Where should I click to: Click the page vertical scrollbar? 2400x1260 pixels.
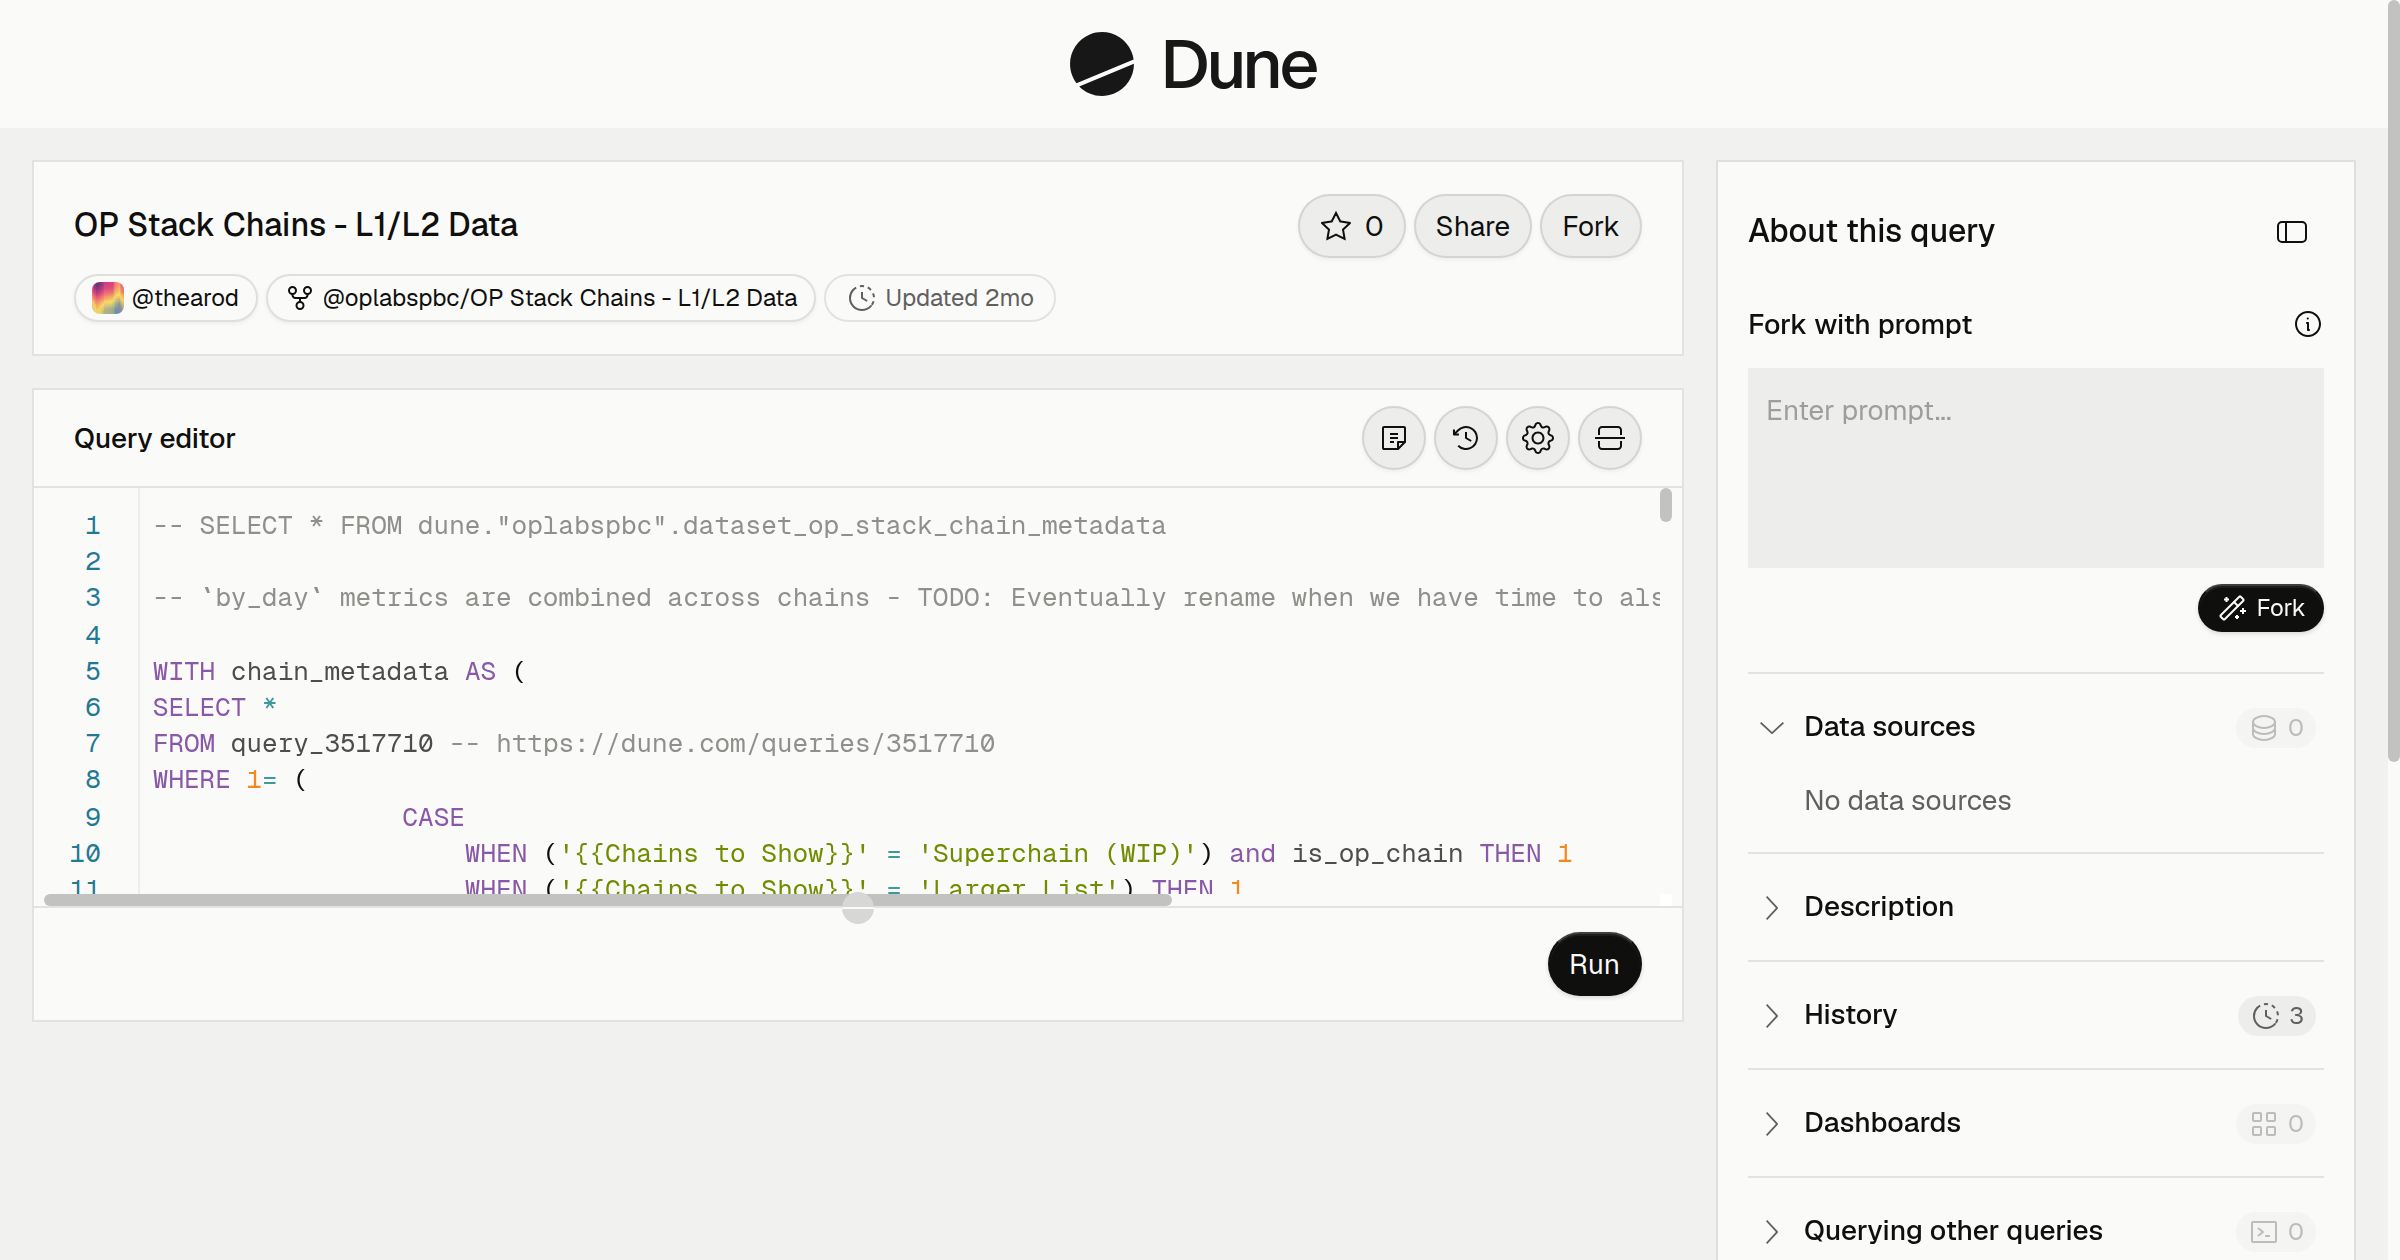pyautogui.click(x=2393, y=380)
